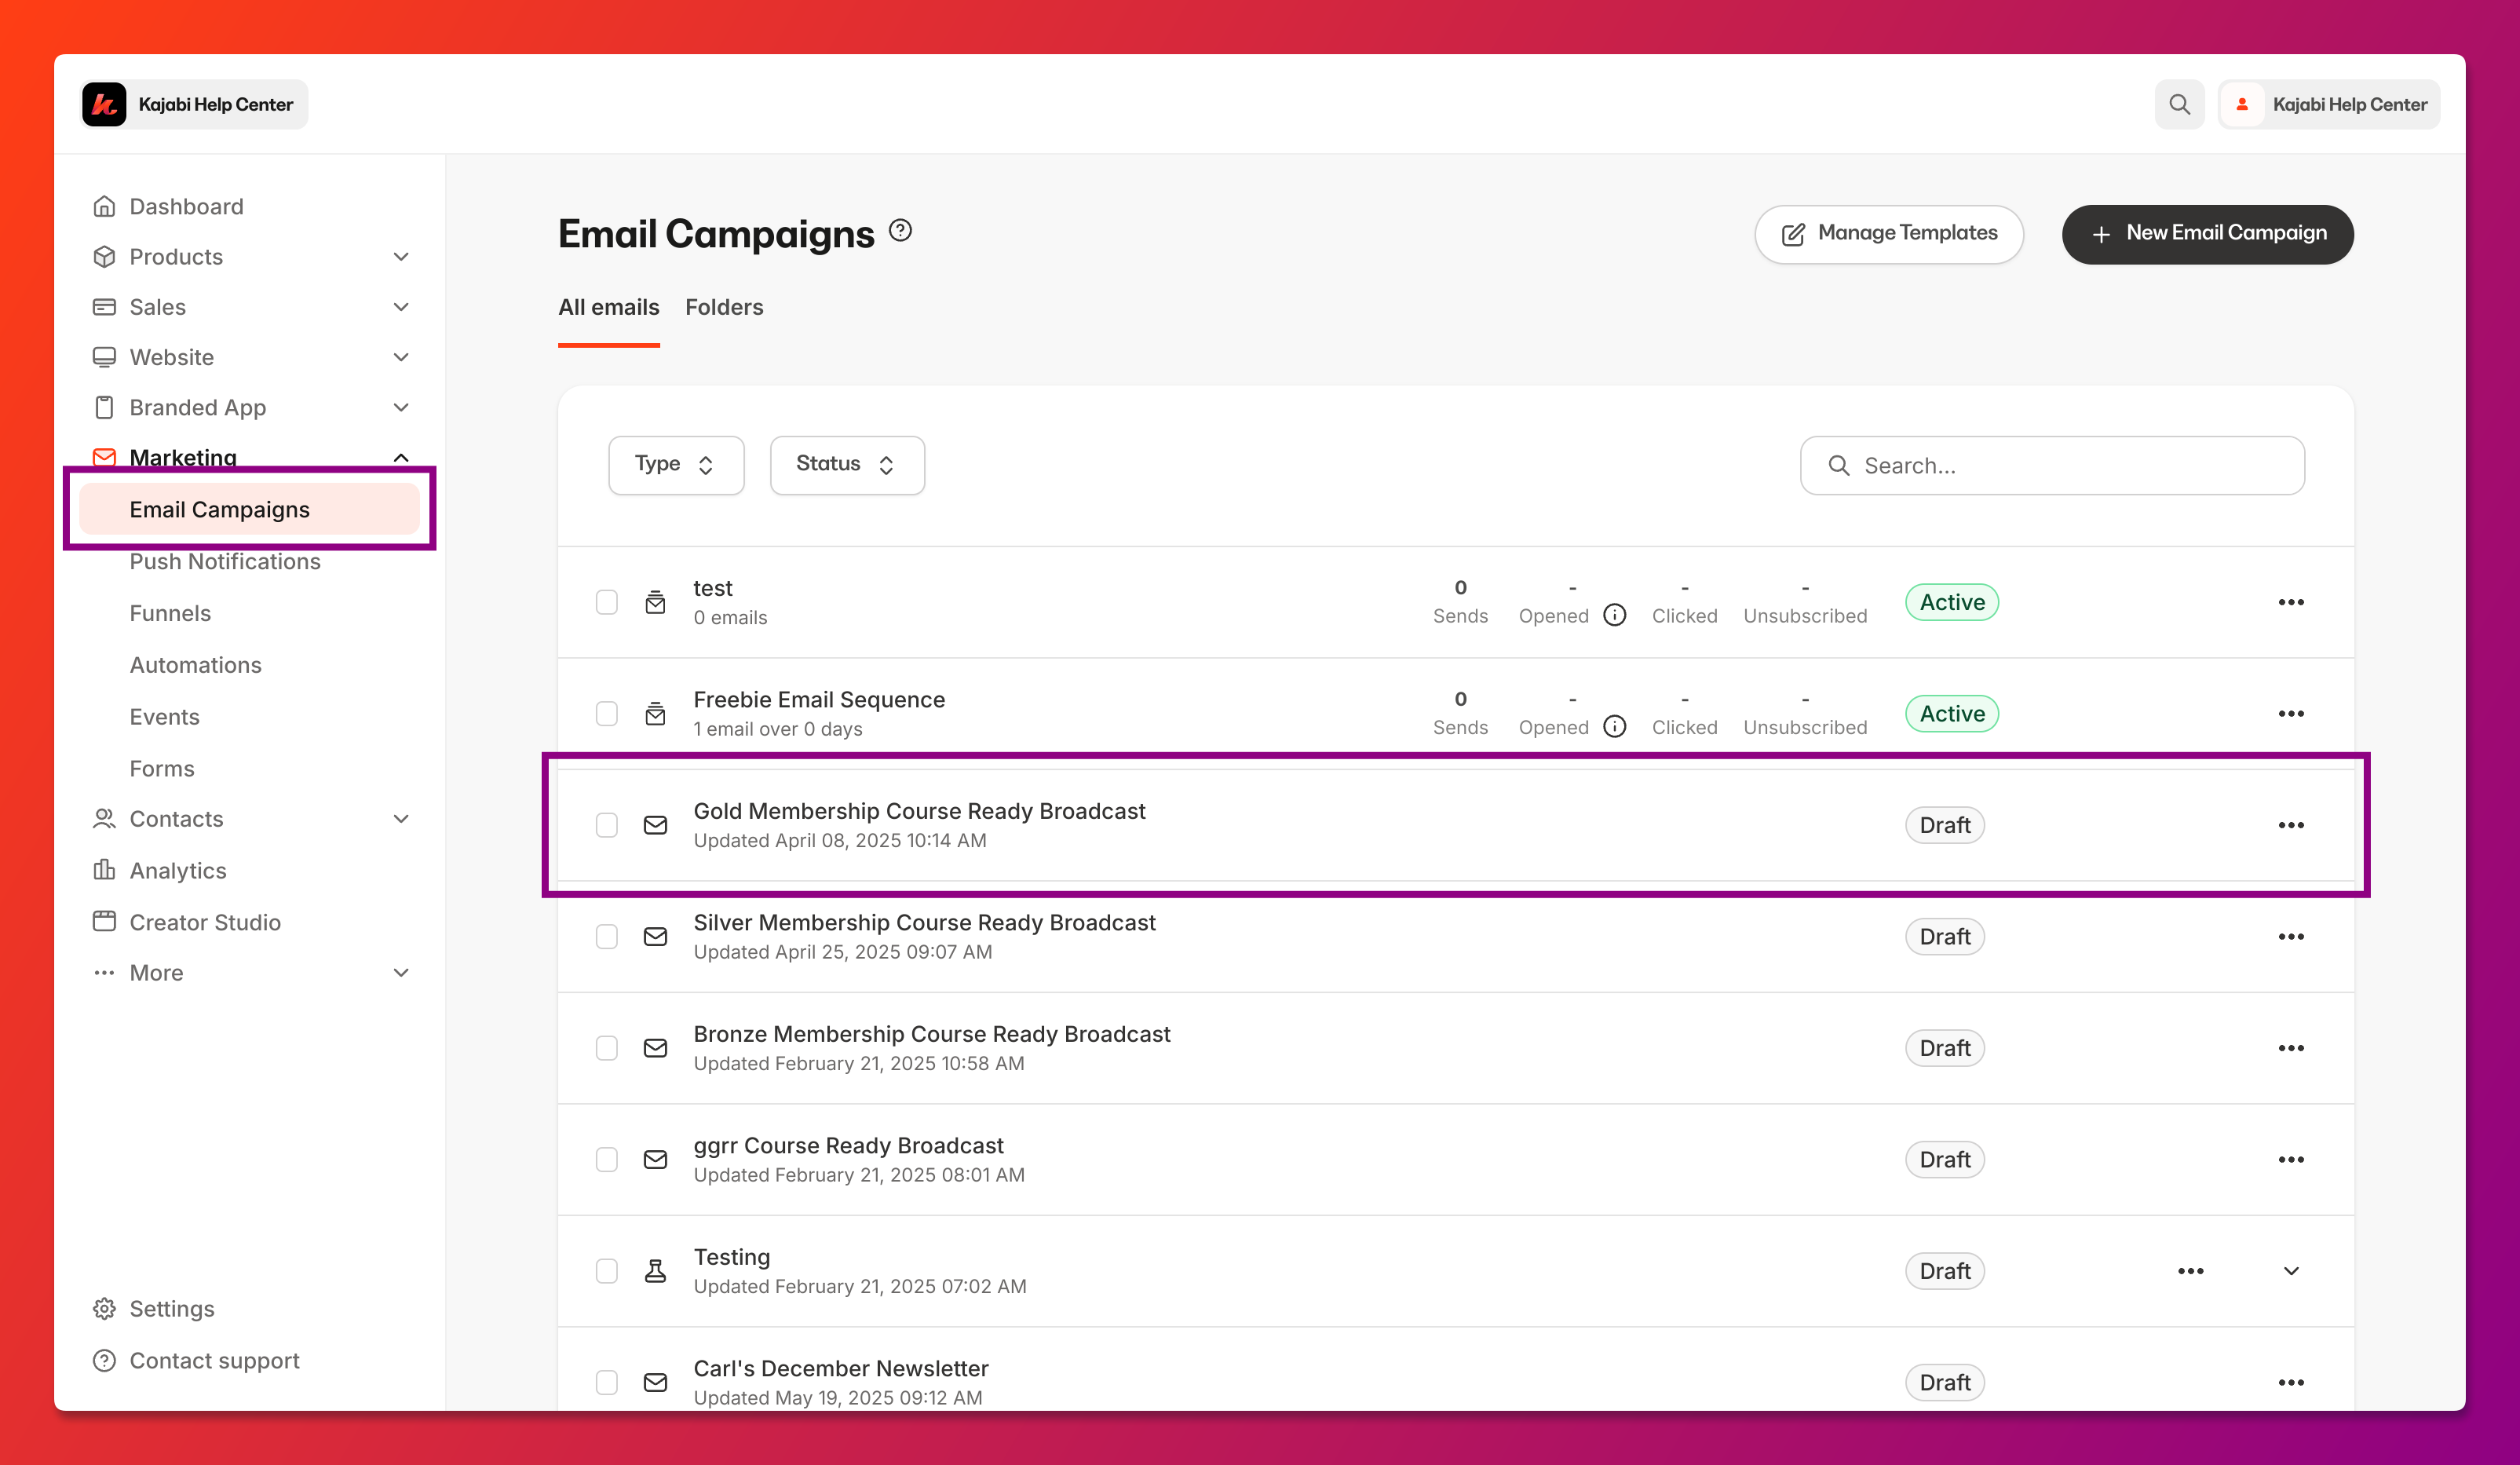This screenshot has height=1465, width=2520.
Task: Expand the Products sidebar section
Action: coord(401,256)
